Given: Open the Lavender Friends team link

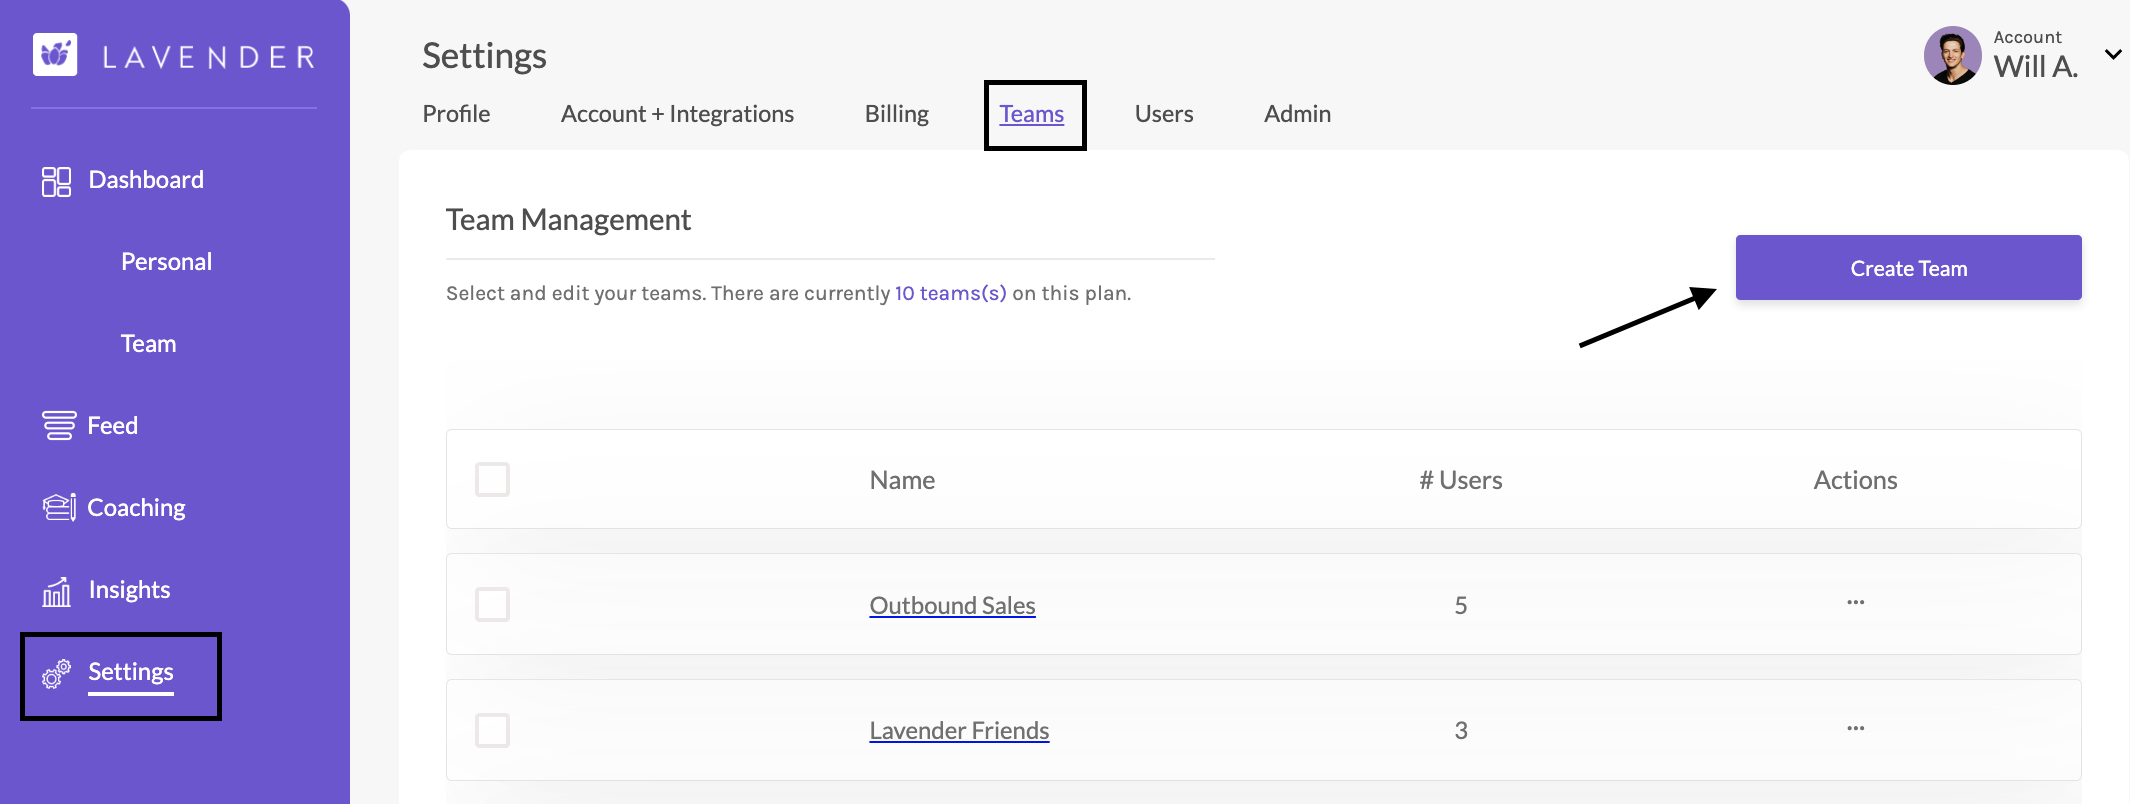Looking at the screenshot, I should pos(959,730).
